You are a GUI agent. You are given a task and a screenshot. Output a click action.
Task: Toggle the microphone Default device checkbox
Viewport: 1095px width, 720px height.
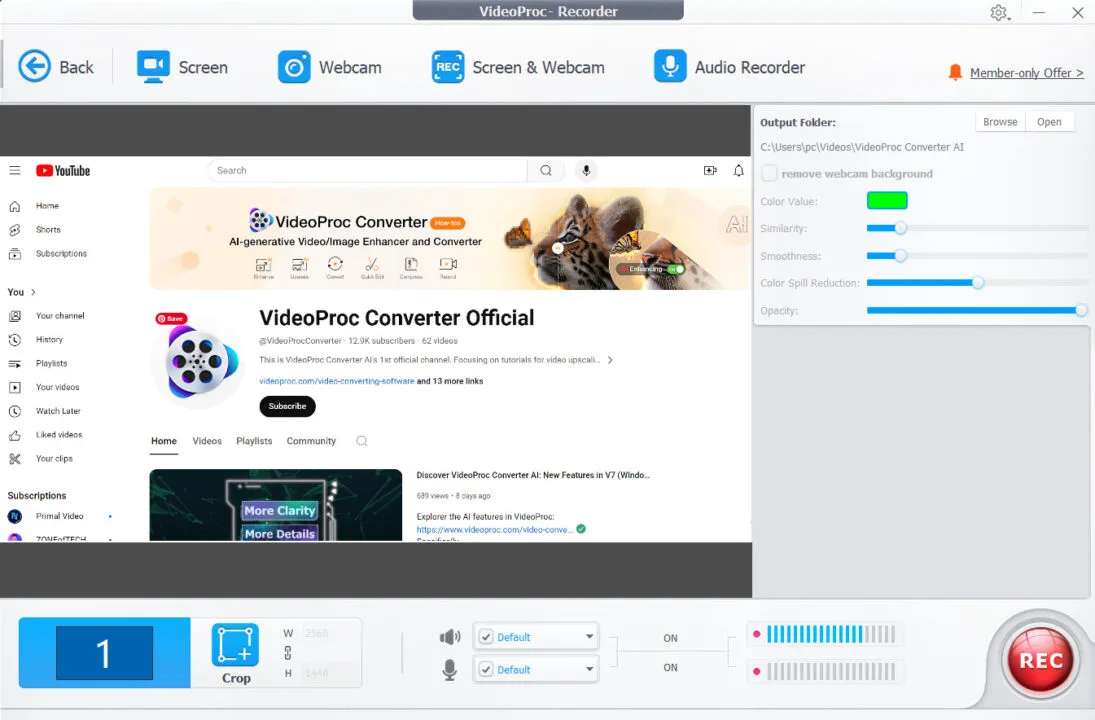click(x=486, y=670)
